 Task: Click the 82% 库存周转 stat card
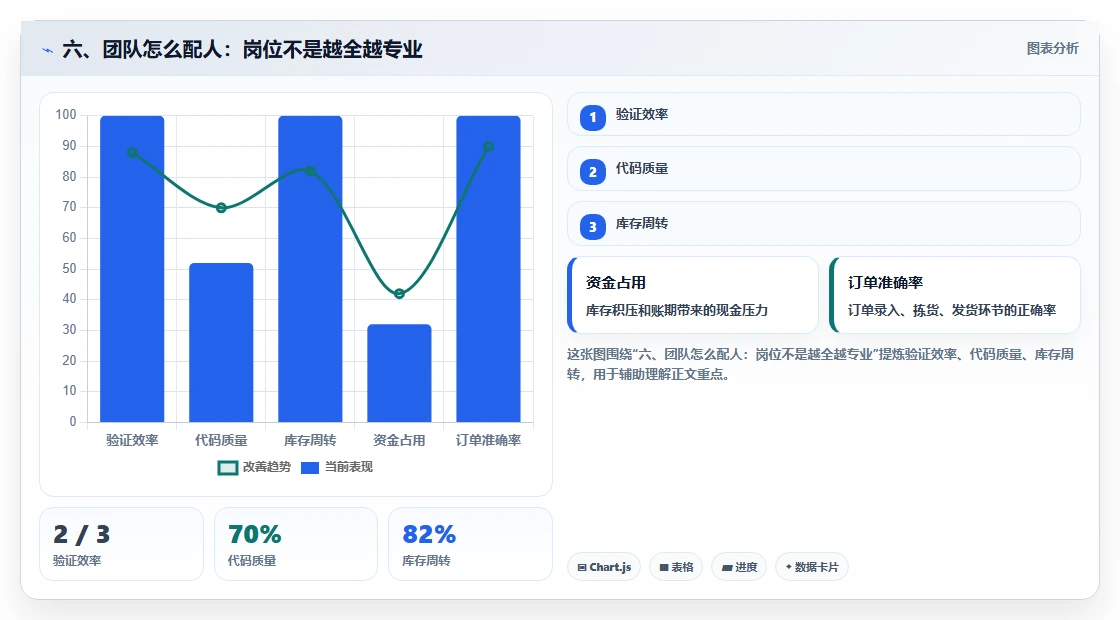pos(470,544)
